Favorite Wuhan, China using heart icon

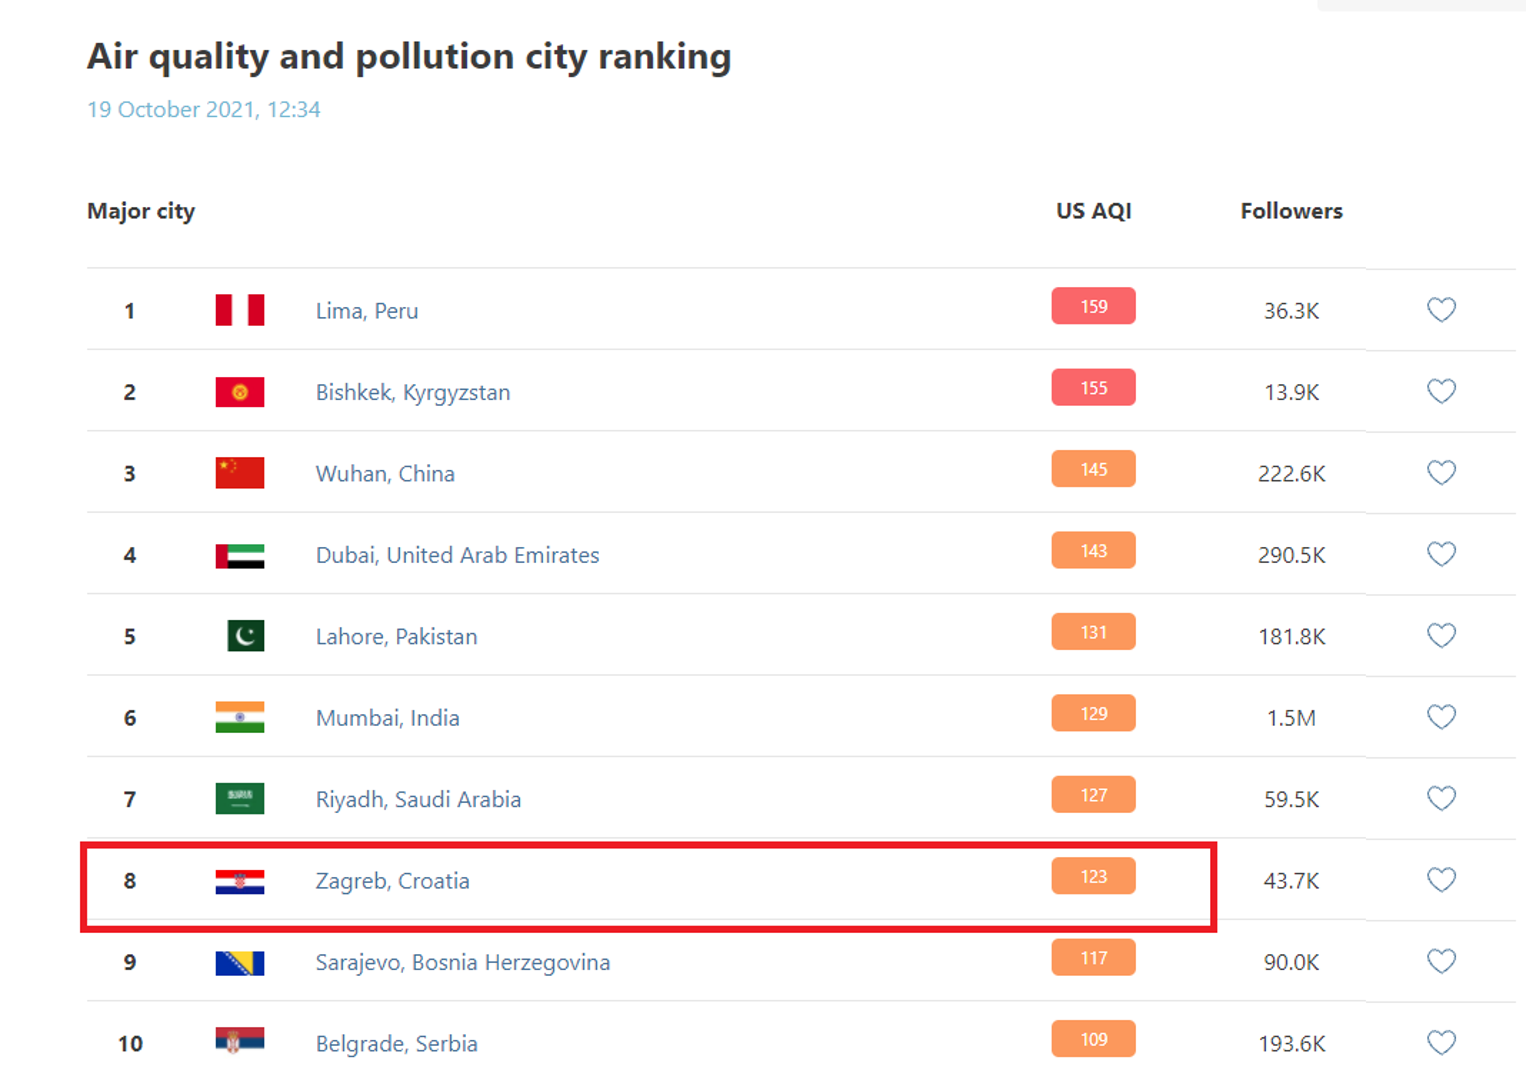click(x=1440, y=473)
